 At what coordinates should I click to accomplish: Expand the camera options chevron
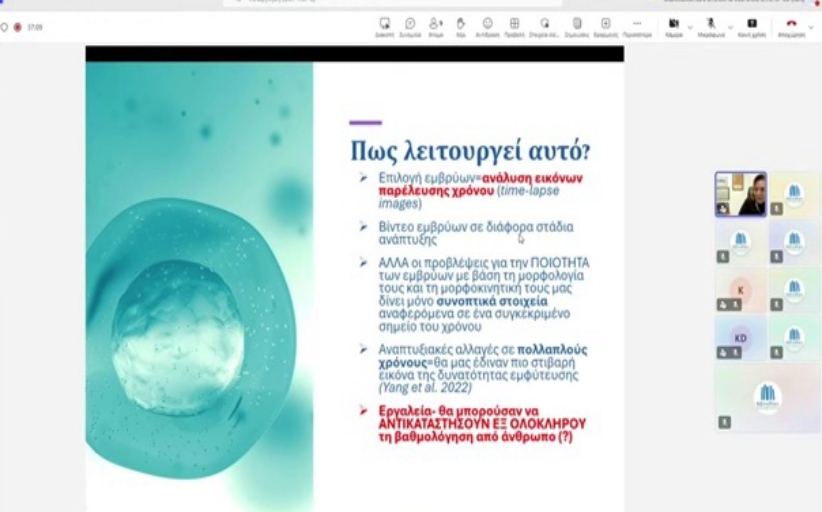[x=690, y=27]
